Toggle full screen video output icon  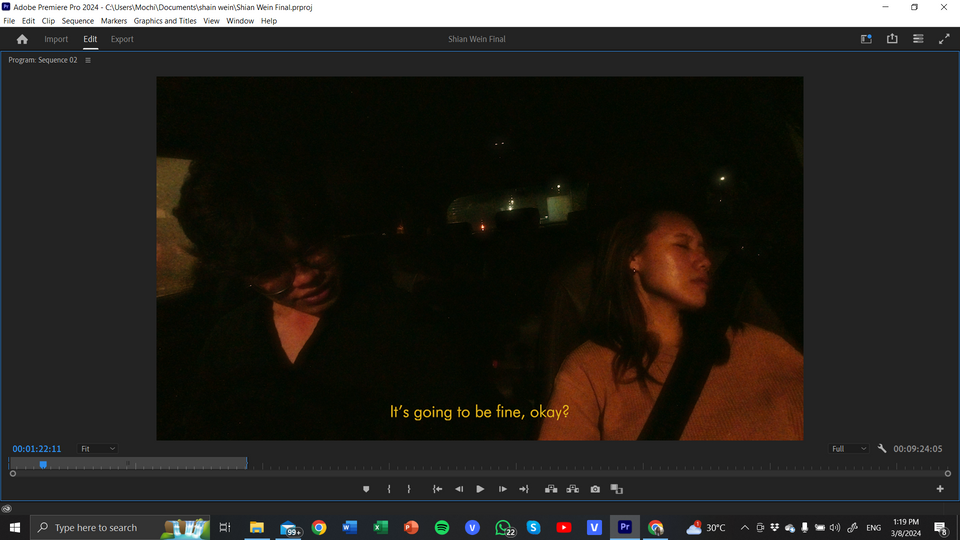coord(944,39)
